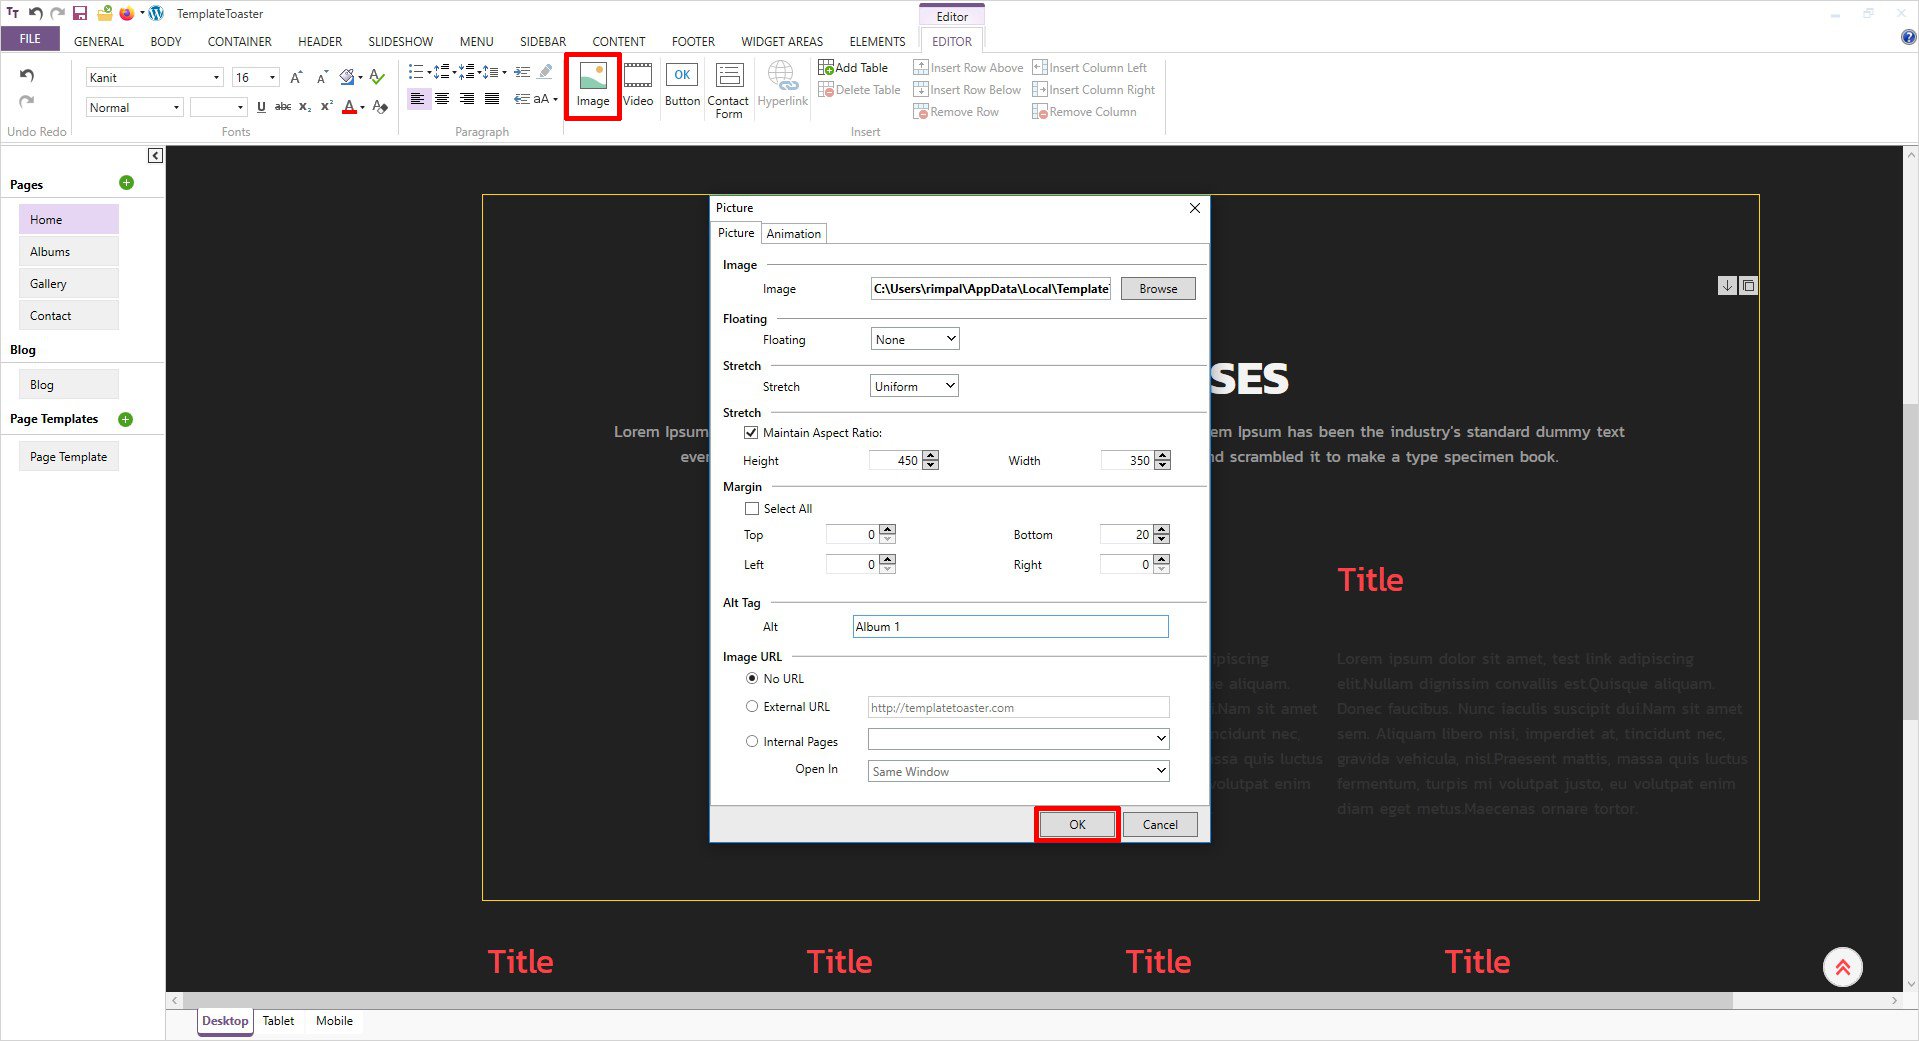
Task: Click the Image insert icon in ribbon
Action: pyautogui.click(x=592, y=85)
